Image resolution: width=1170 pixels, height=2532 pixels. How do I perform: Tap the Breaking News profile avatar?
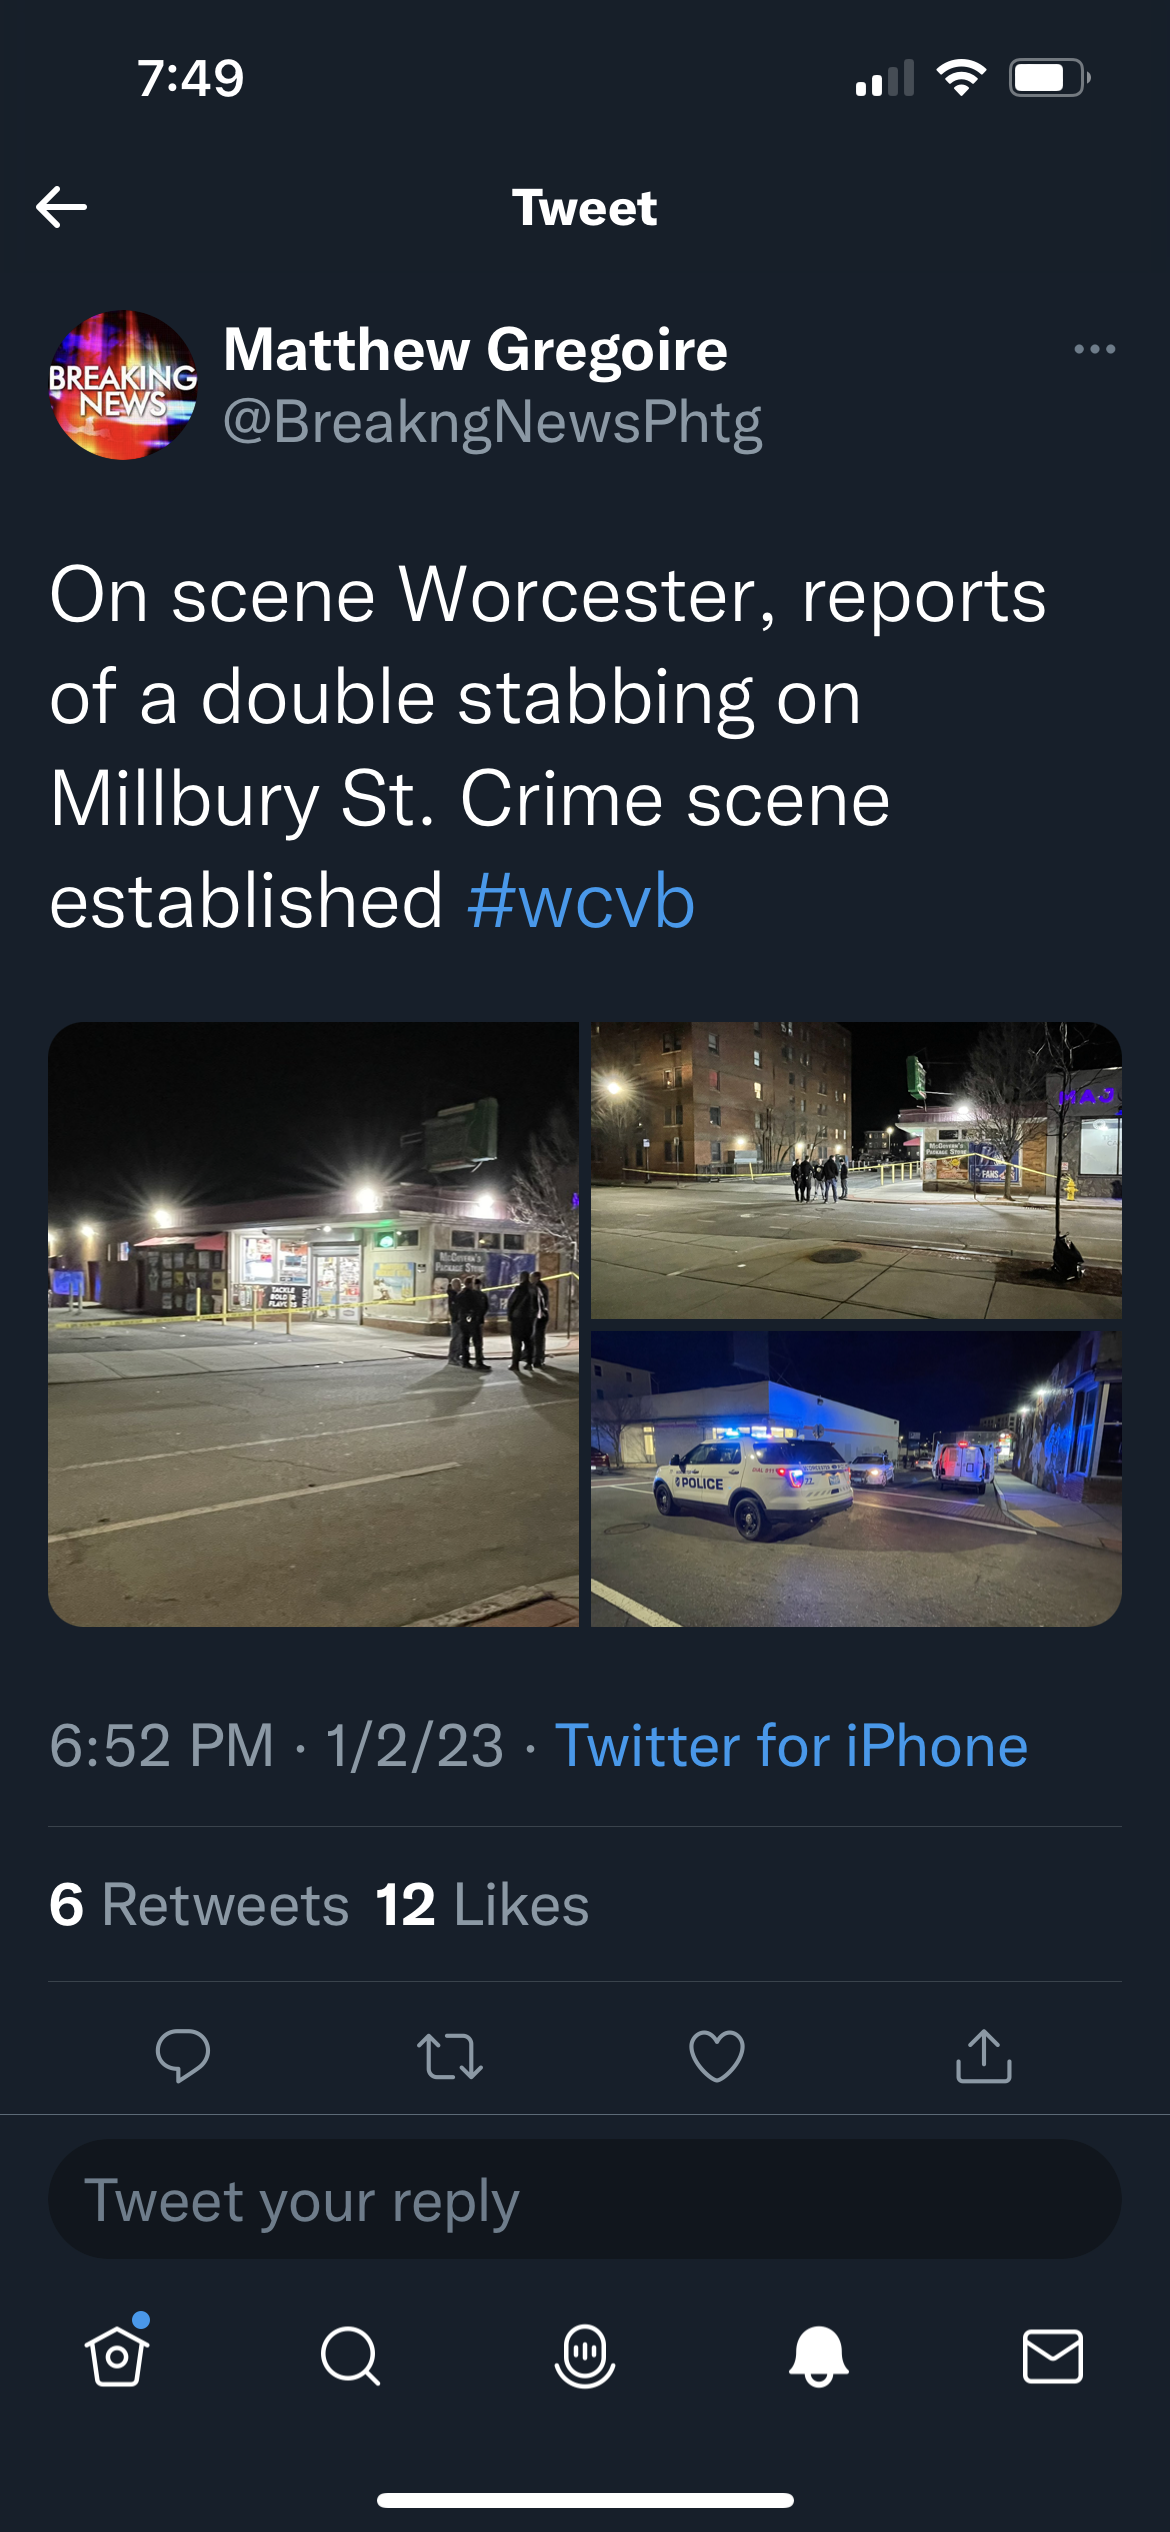(124, 385)
